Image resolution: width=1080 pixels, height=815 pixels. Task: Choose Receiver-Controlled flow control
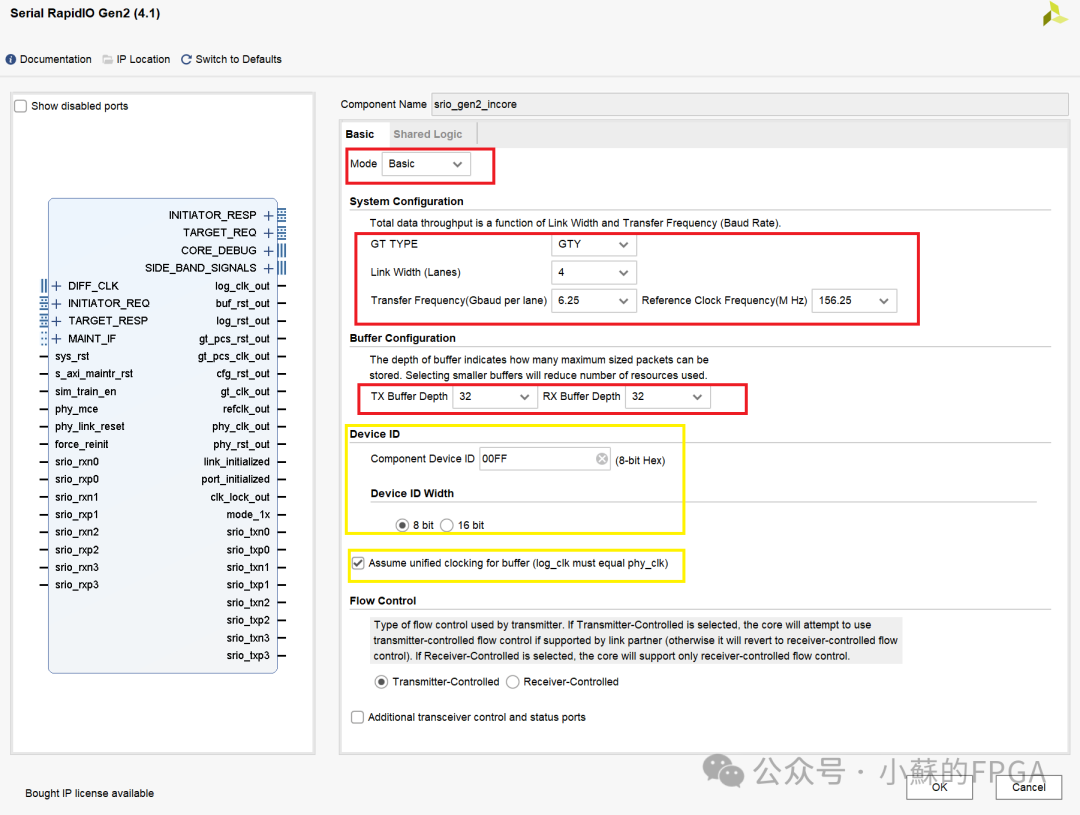click(513, 682)
